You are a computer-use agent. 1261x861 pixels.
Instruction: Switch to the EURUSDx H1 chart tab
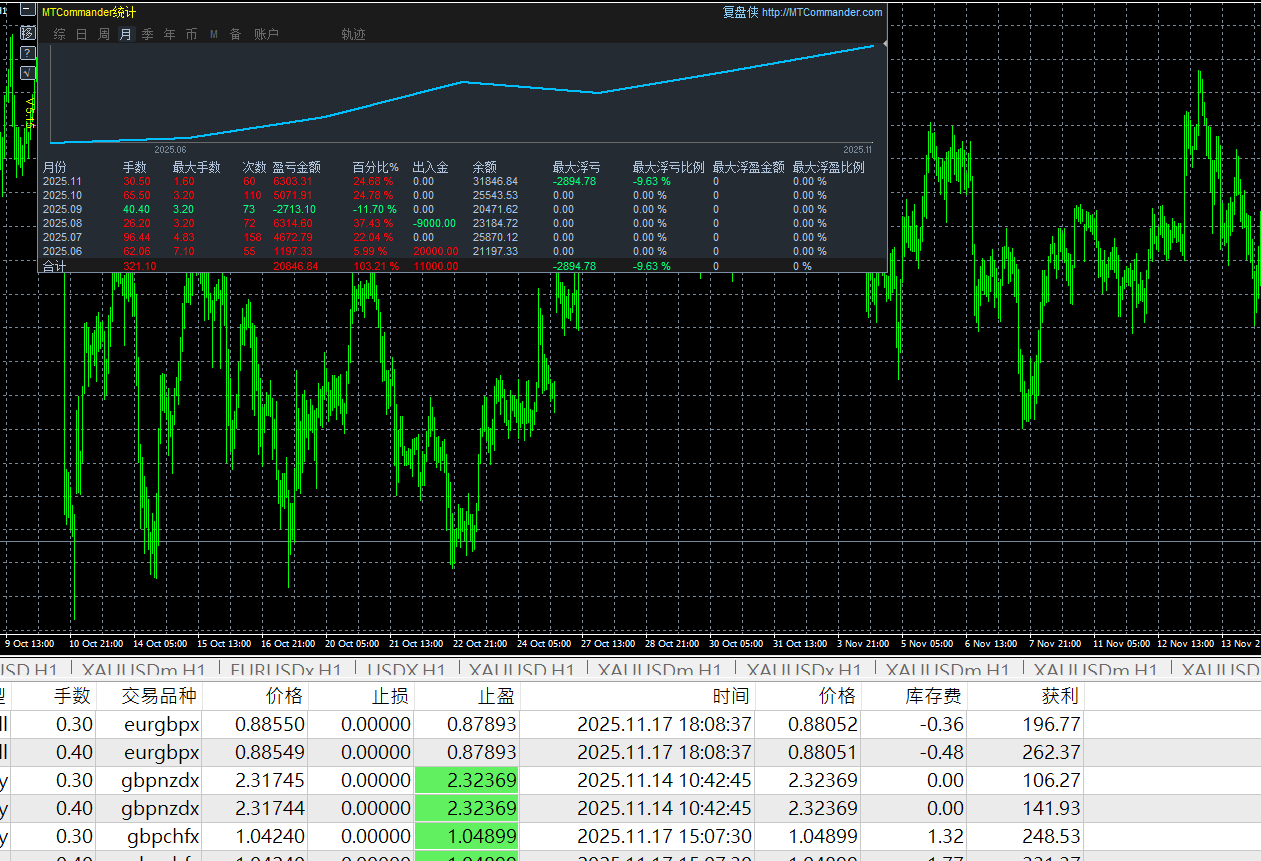tap(286, 670)
